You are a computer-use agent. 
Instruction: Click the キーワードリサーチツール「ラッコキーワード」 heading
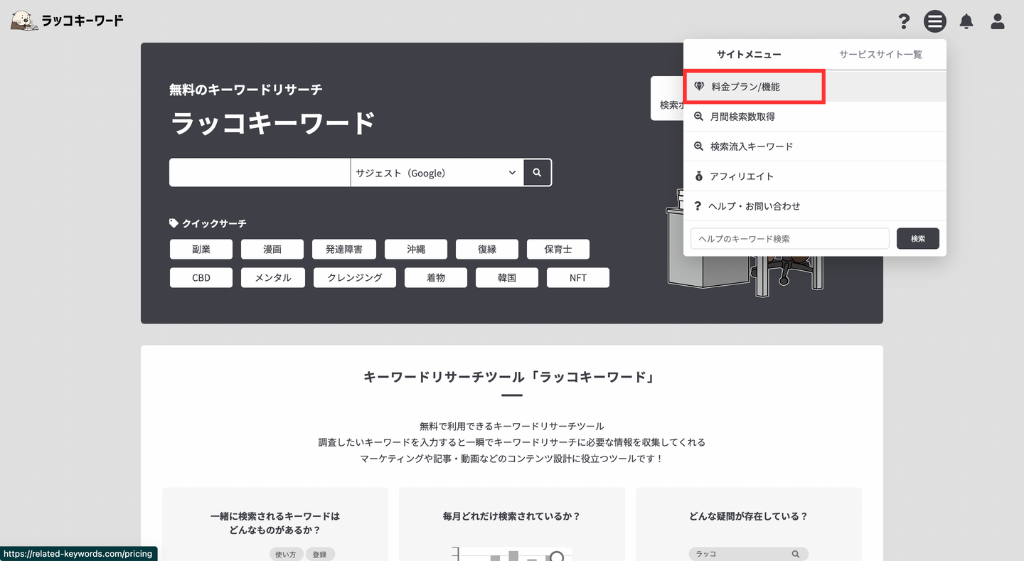(511, 377)
